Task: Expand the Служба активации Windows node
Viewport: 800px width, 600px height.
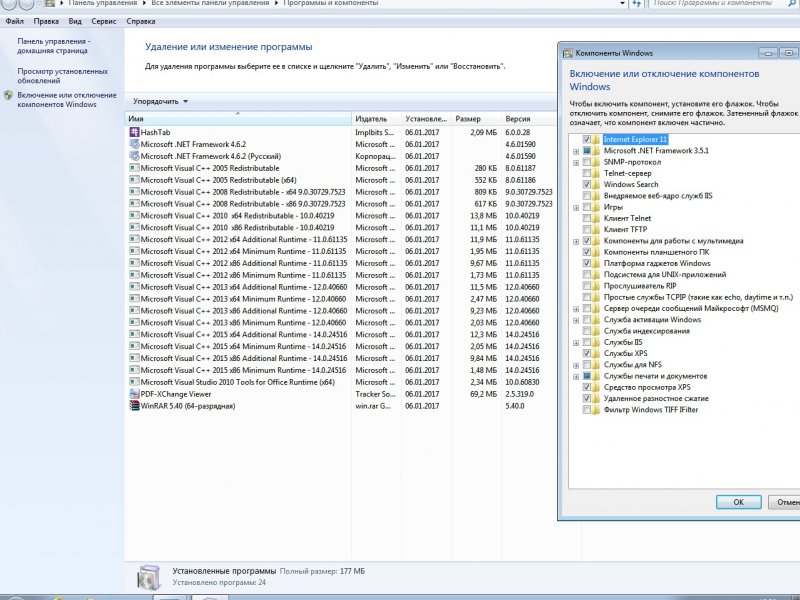Action: point(576,320)
